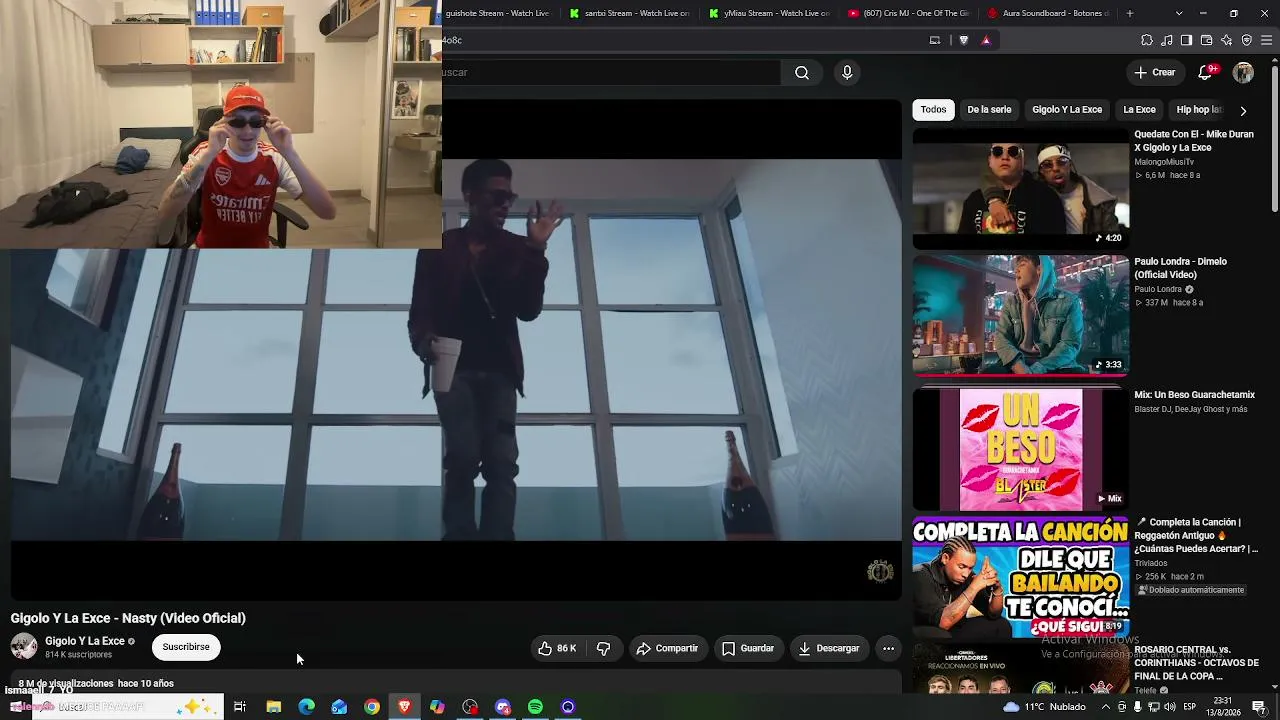Image resolution: width=1280 pixels, height=720 pixels.
Task: Open the Brave Wallet icon
Action: pos(1206,40)
